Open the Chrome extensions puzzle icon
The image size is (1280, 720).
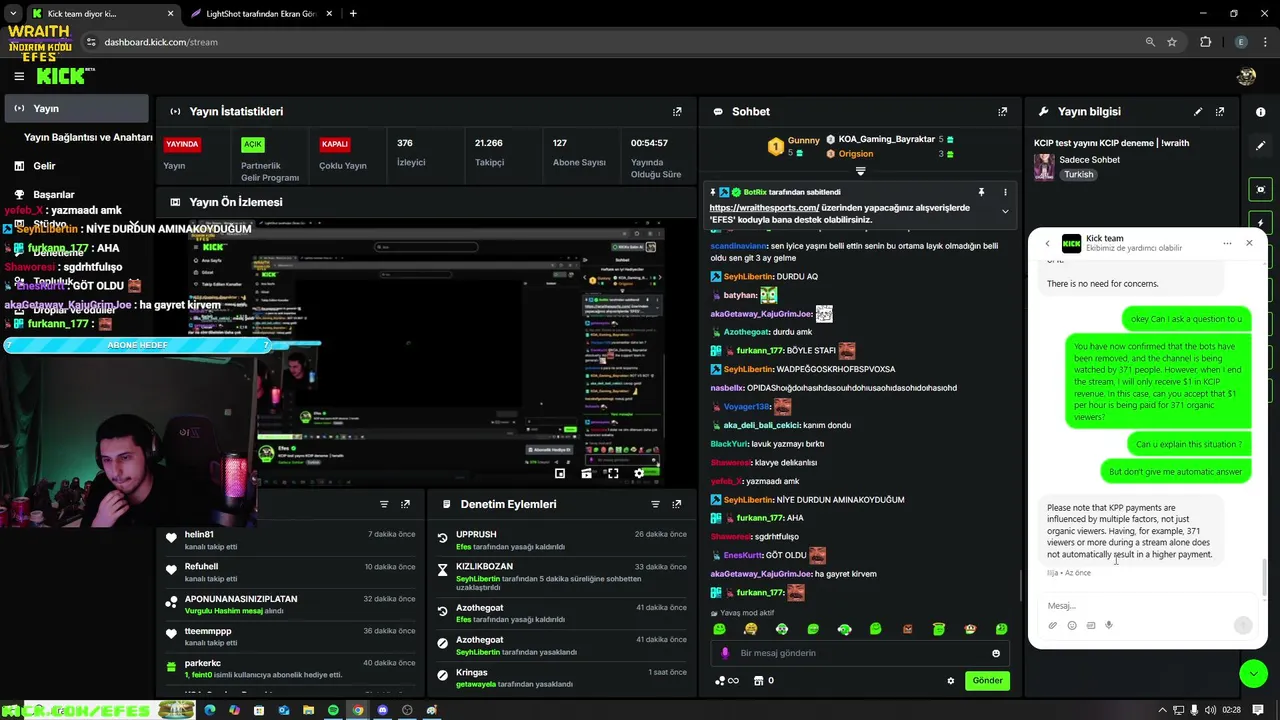[x=1205, y=42]
